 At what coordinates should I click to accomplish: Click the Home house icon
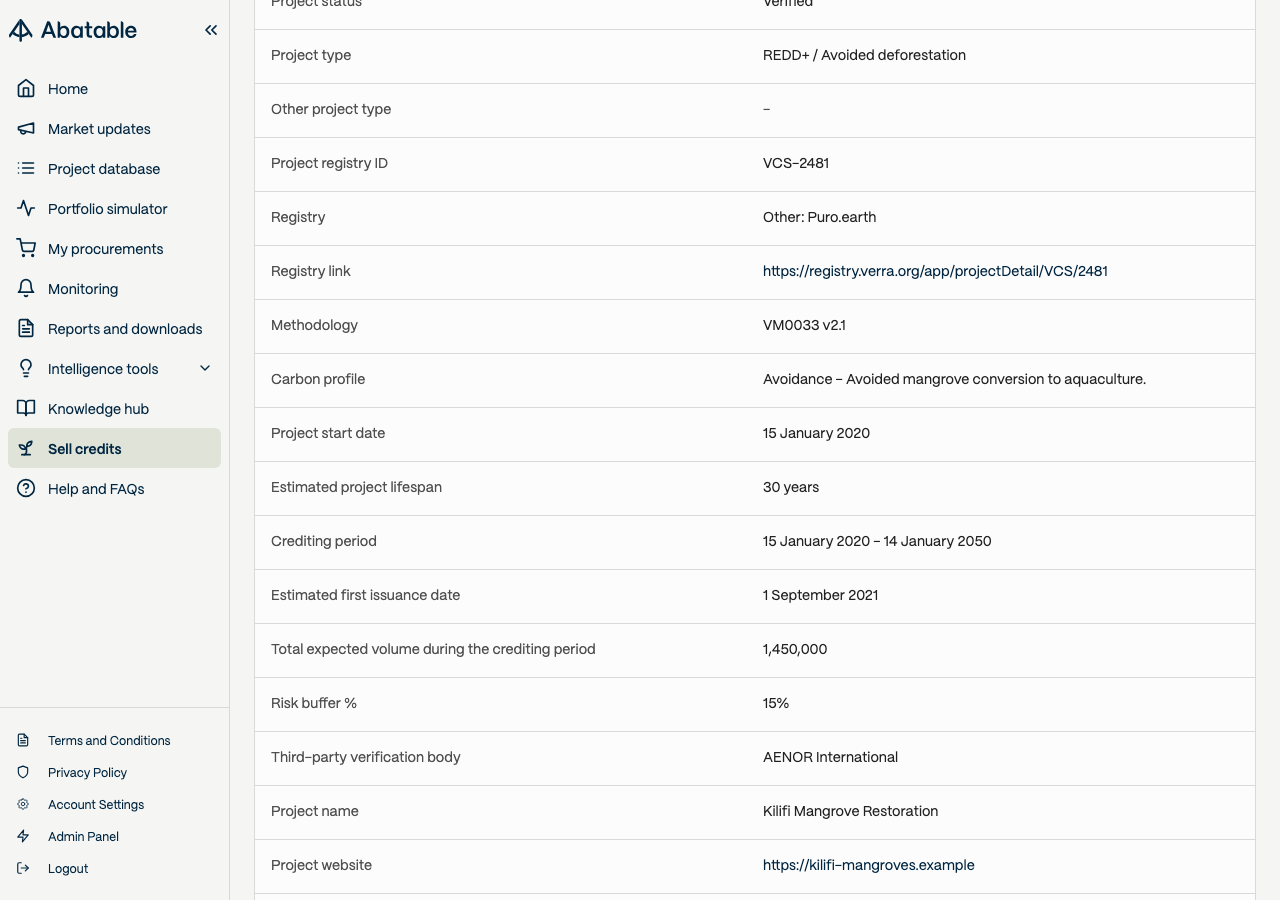(x=26, y=89)
